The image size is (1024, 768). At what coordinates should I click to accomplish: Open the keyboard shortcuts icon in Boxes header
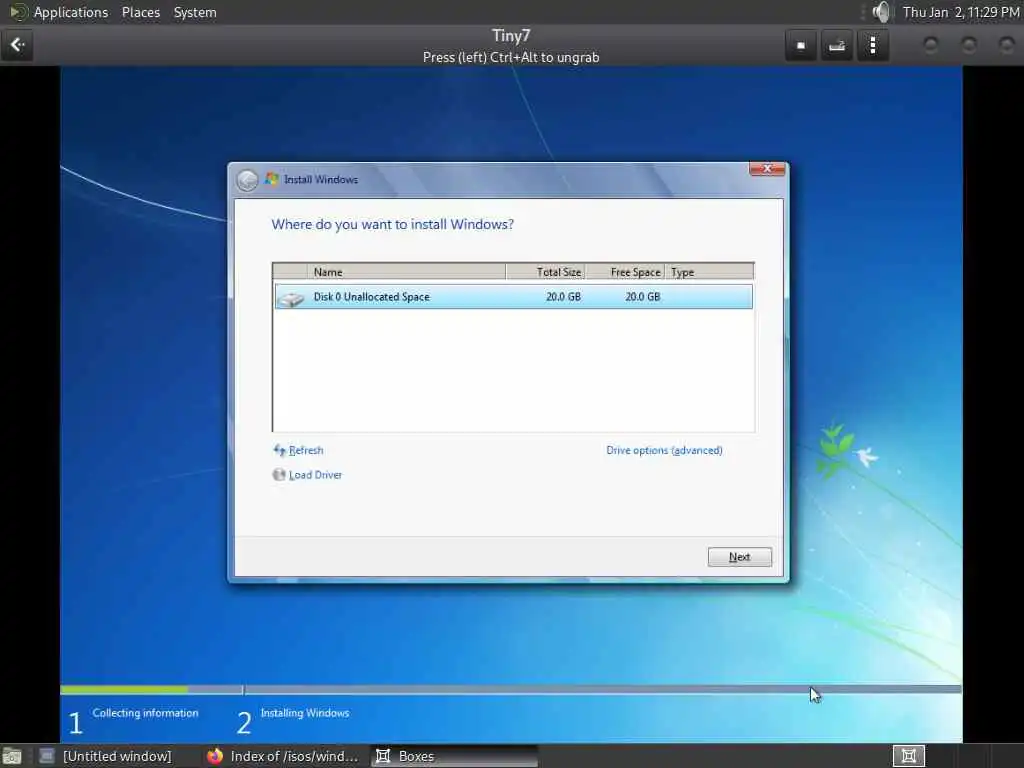[837, 45]
